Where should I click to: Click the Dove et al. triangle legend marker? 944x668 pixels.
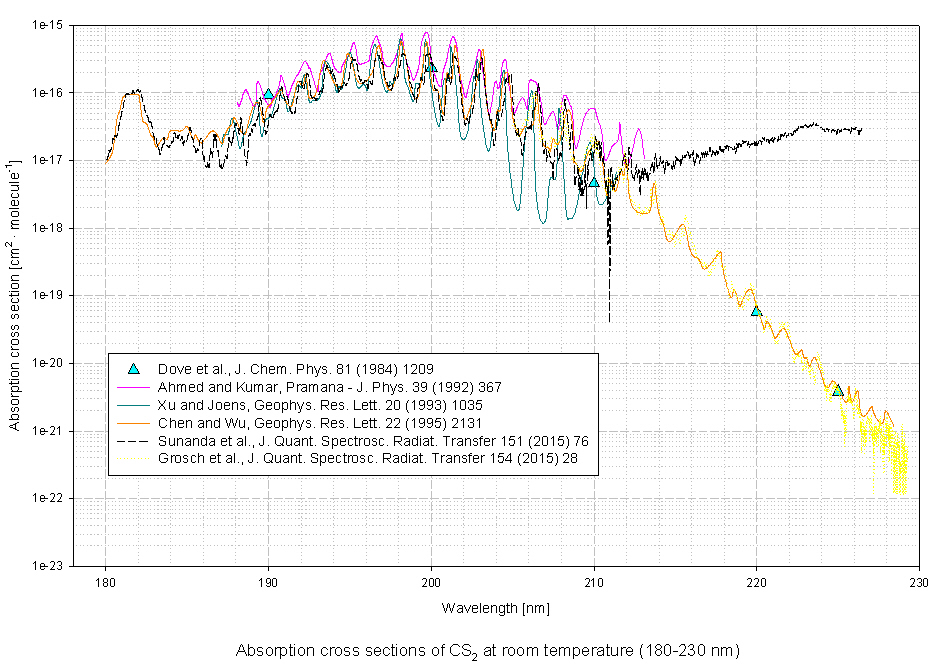(x=132, y=369)
